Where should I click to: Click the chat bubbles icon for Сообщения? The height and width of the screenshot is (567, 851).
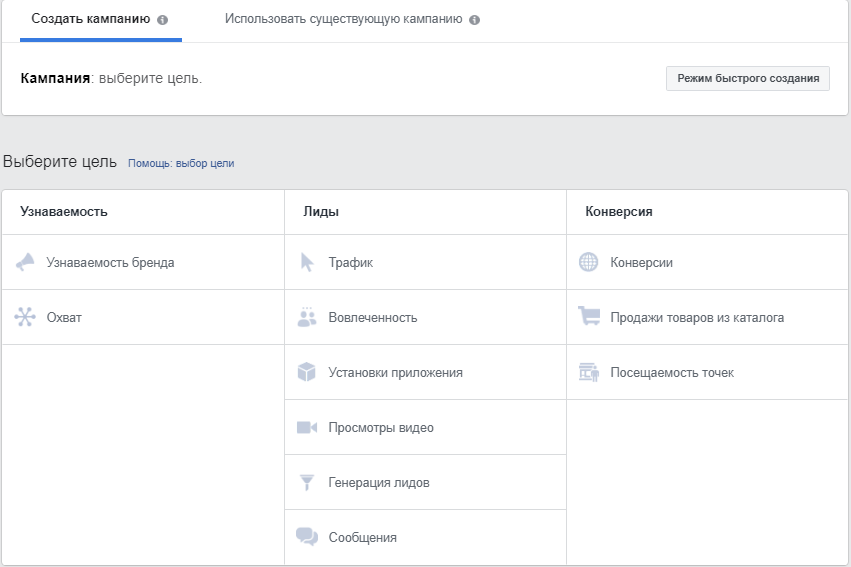pyautogui.click(x=307, y=537)
